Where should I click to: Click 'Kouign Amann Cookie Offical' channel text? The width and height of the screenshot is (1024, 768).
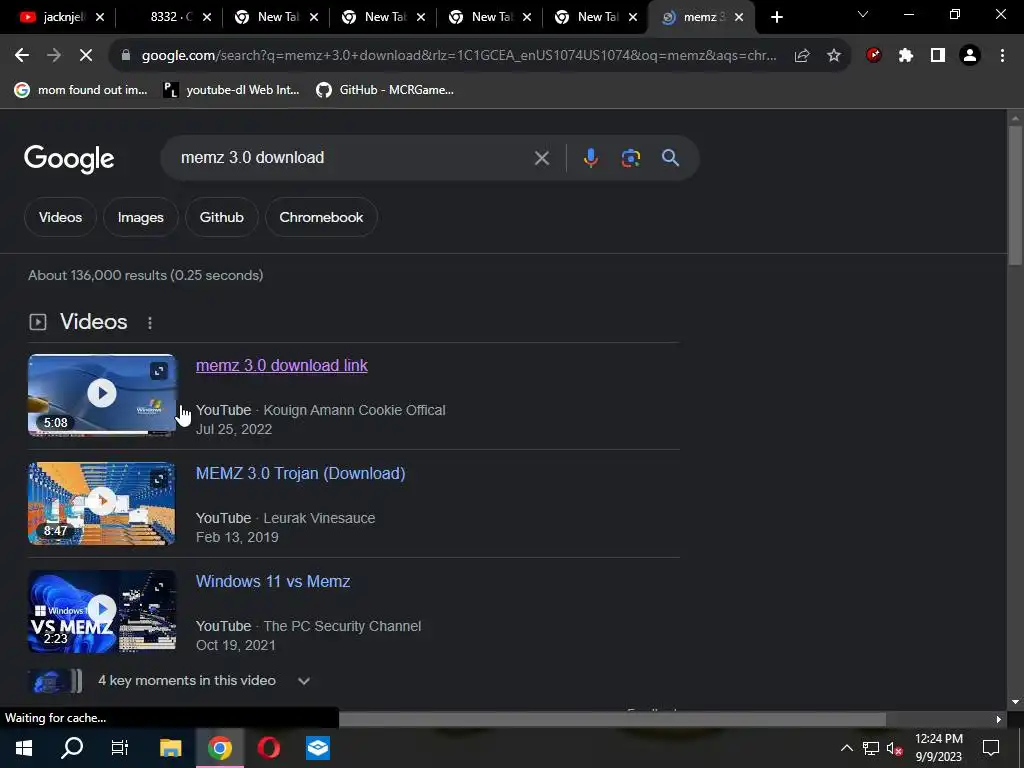(x=354, y=410)
